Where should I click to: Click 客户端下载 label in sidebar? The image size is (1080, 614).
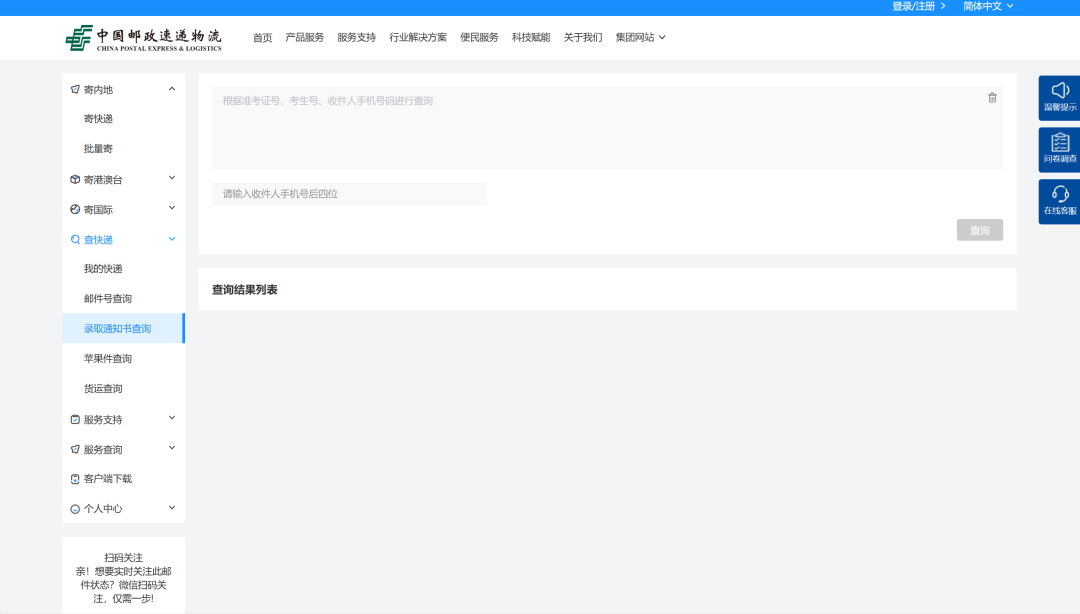108,479
